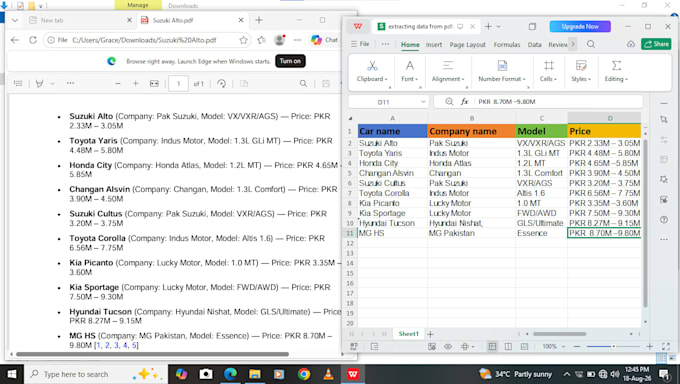Switch to the Page Layout ribbon tab

tap(468, 45)
